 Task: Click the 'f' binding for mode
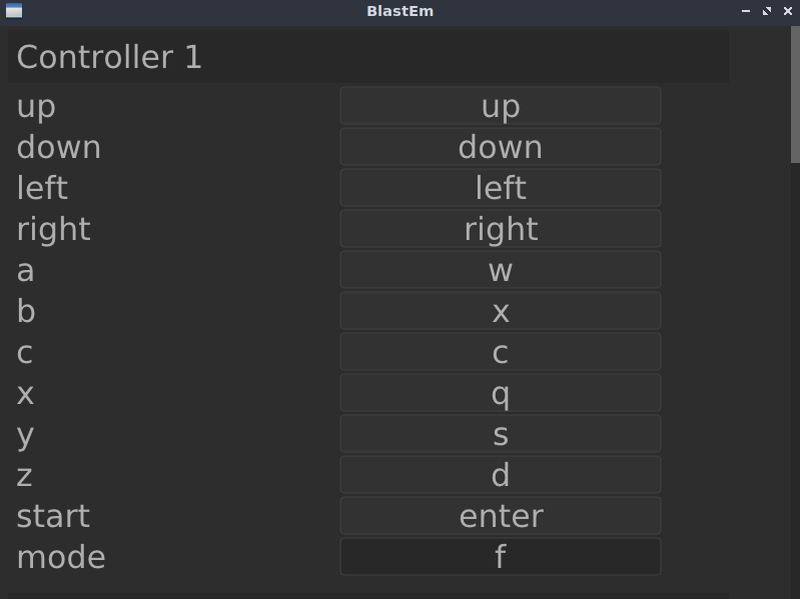(x=500, y=557)
